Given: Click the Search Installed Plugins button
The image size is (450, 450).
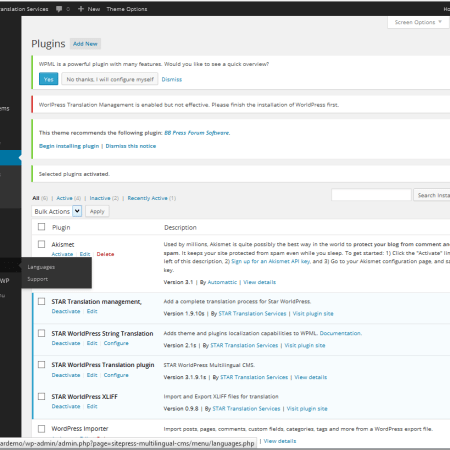Looking at the screenshot, I should pyautogui.click(x=432, y=195).
